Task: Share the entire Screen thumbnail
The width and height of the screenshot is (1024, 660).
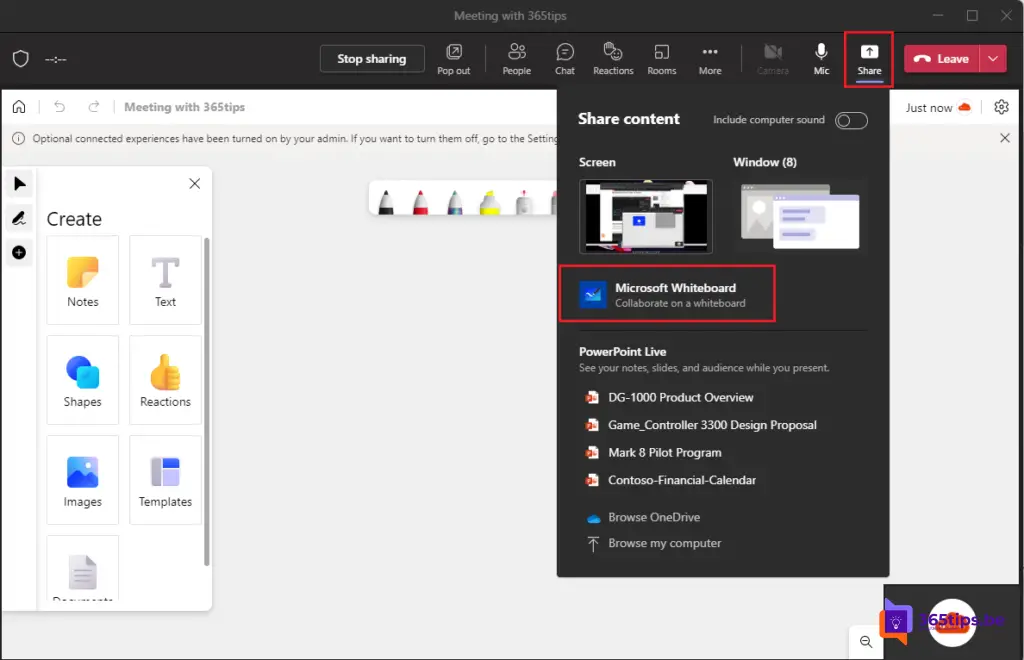Action: pos(645,216)
